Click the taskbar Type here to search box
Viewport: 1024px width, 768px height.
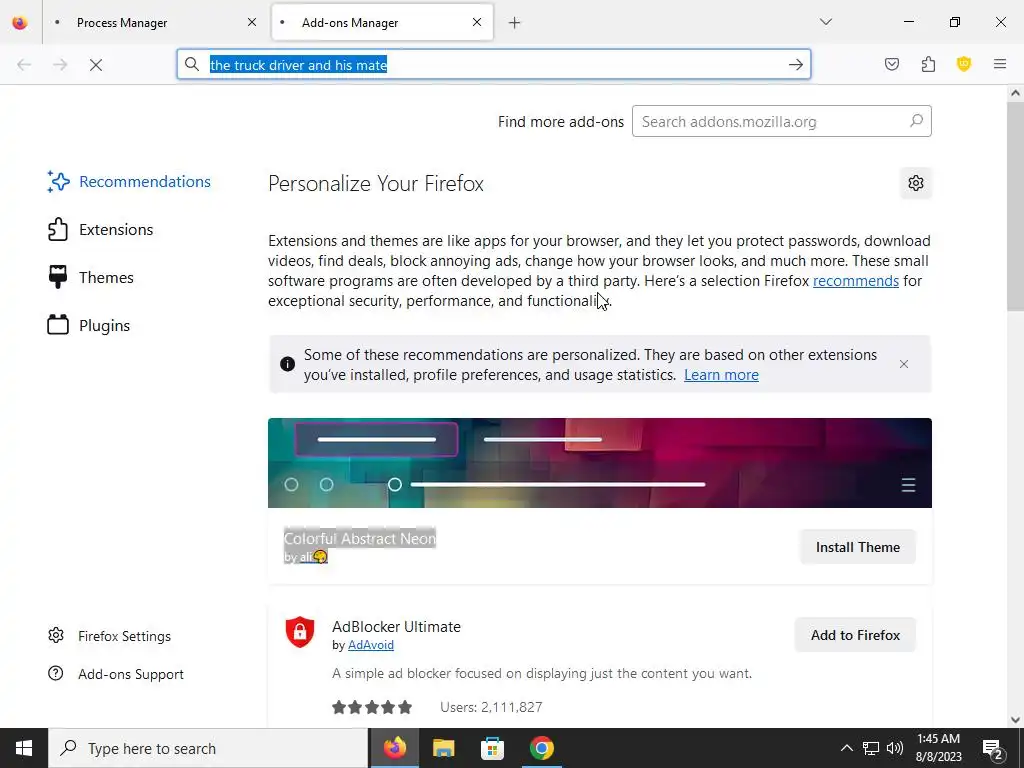[208, 748]
